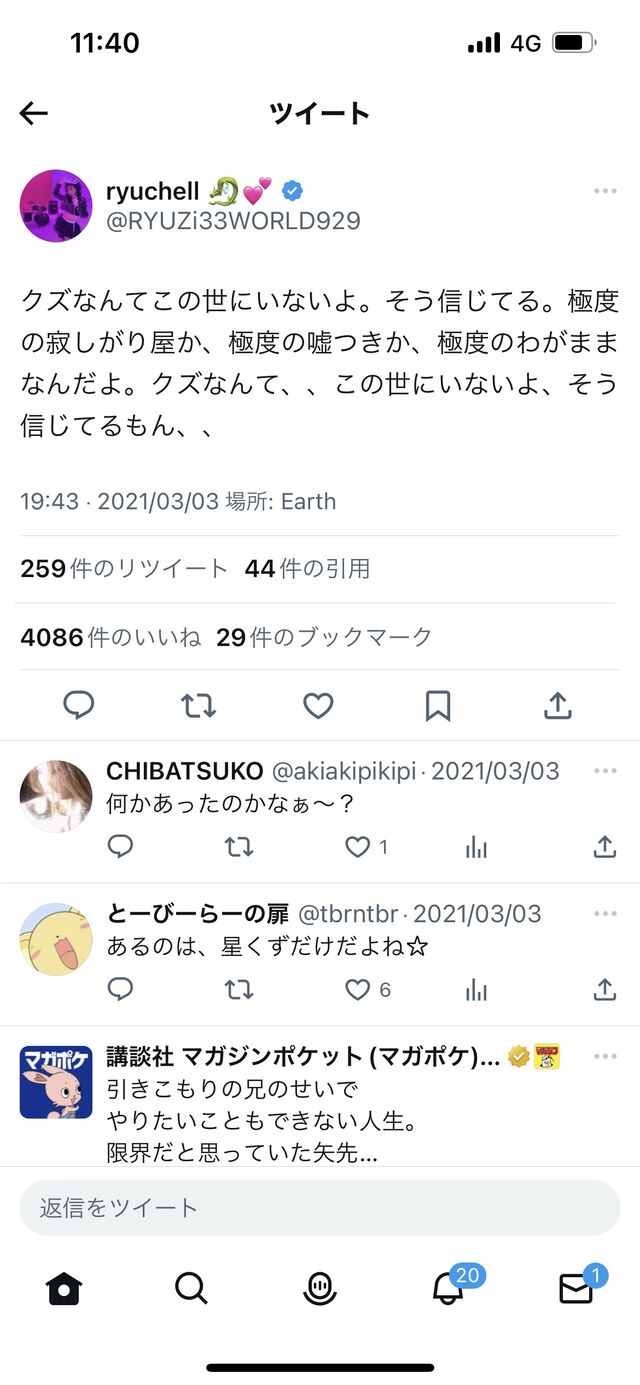Screen dimensions: 640x1385
Task: Bookmark the main tweet
Action: 438,706
